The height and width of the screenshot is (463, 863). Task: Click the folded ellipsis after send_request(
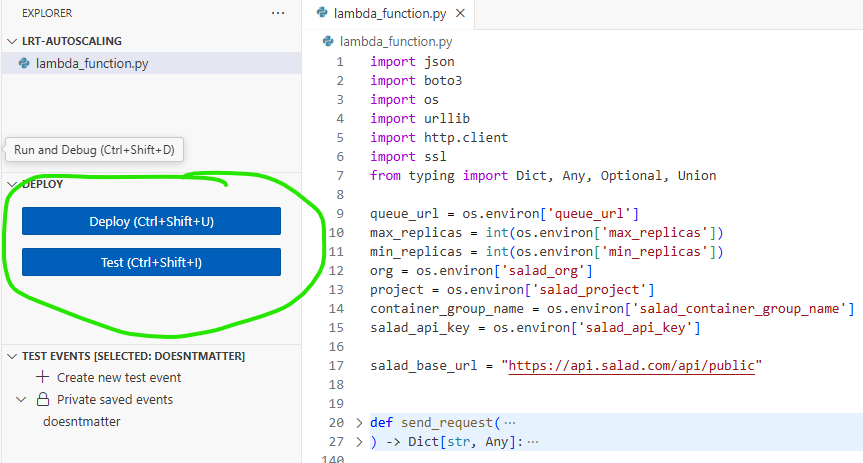(510, 423)
